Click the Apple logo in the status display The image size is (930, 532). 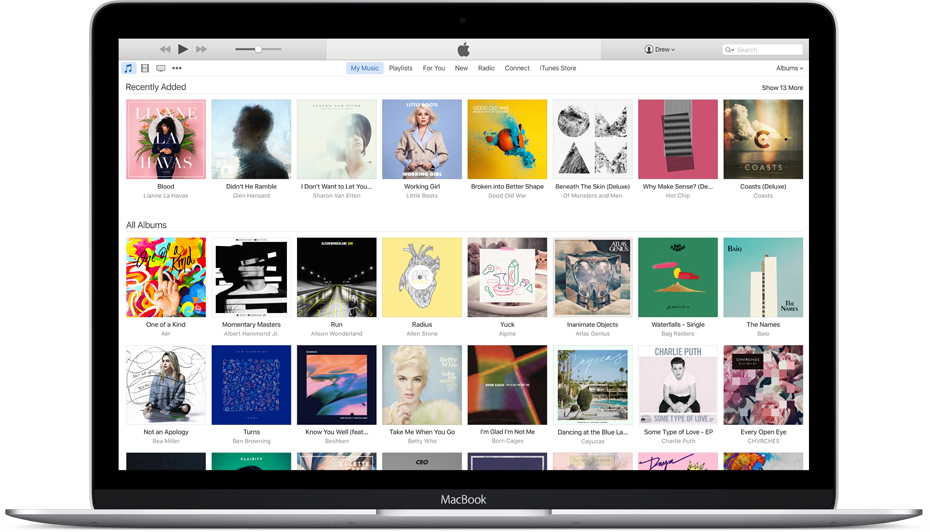click(464, 49)
